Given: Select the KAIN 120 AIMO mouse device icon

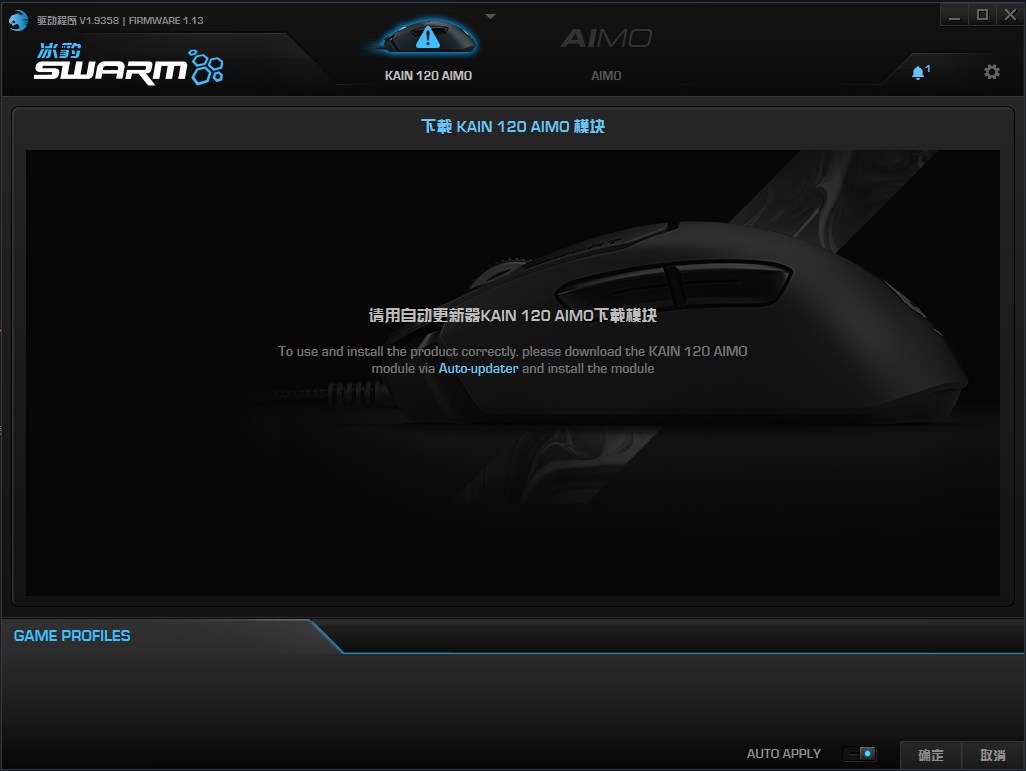Looking at the screenshot, I should tap(428, 37).
